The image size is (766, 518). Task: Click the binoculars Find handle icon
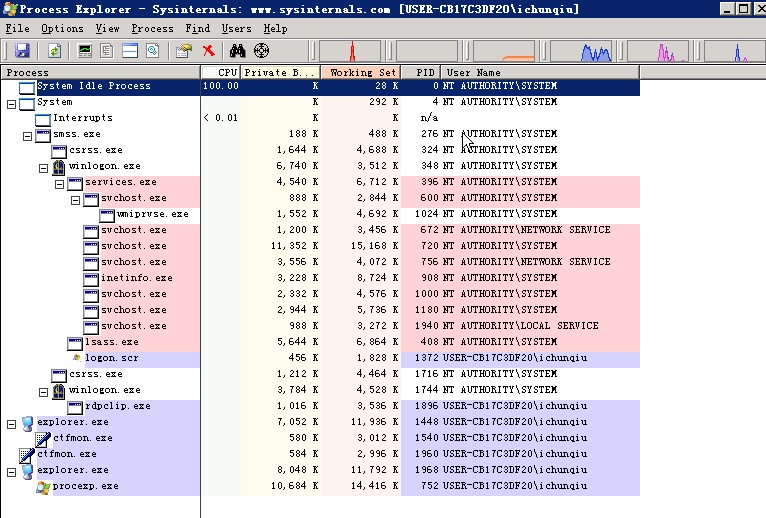(237, 50)
